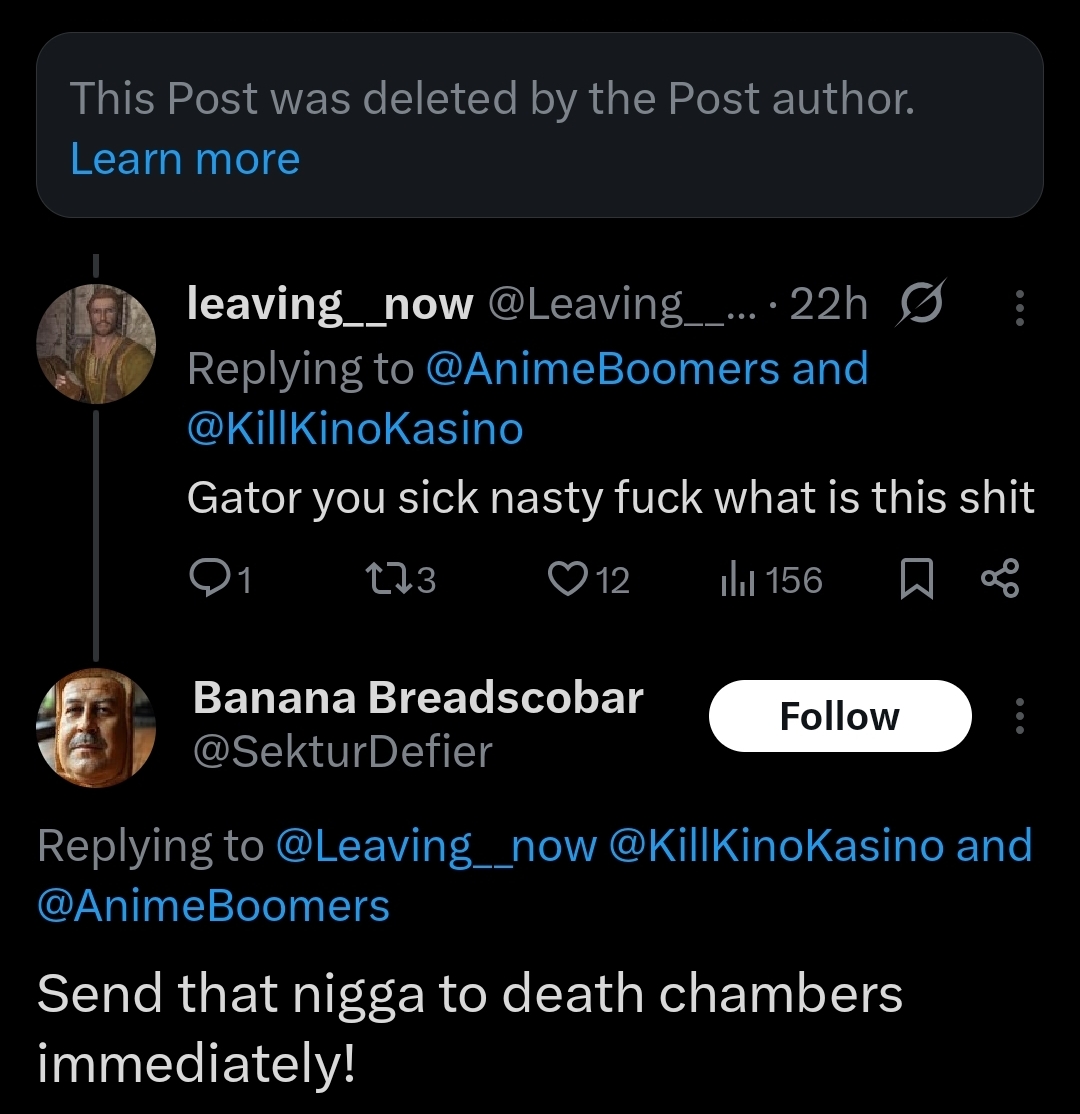Click the @SekturDefier handle
The height and width of the screenshot is (1114, 1080).
[342, 751]
